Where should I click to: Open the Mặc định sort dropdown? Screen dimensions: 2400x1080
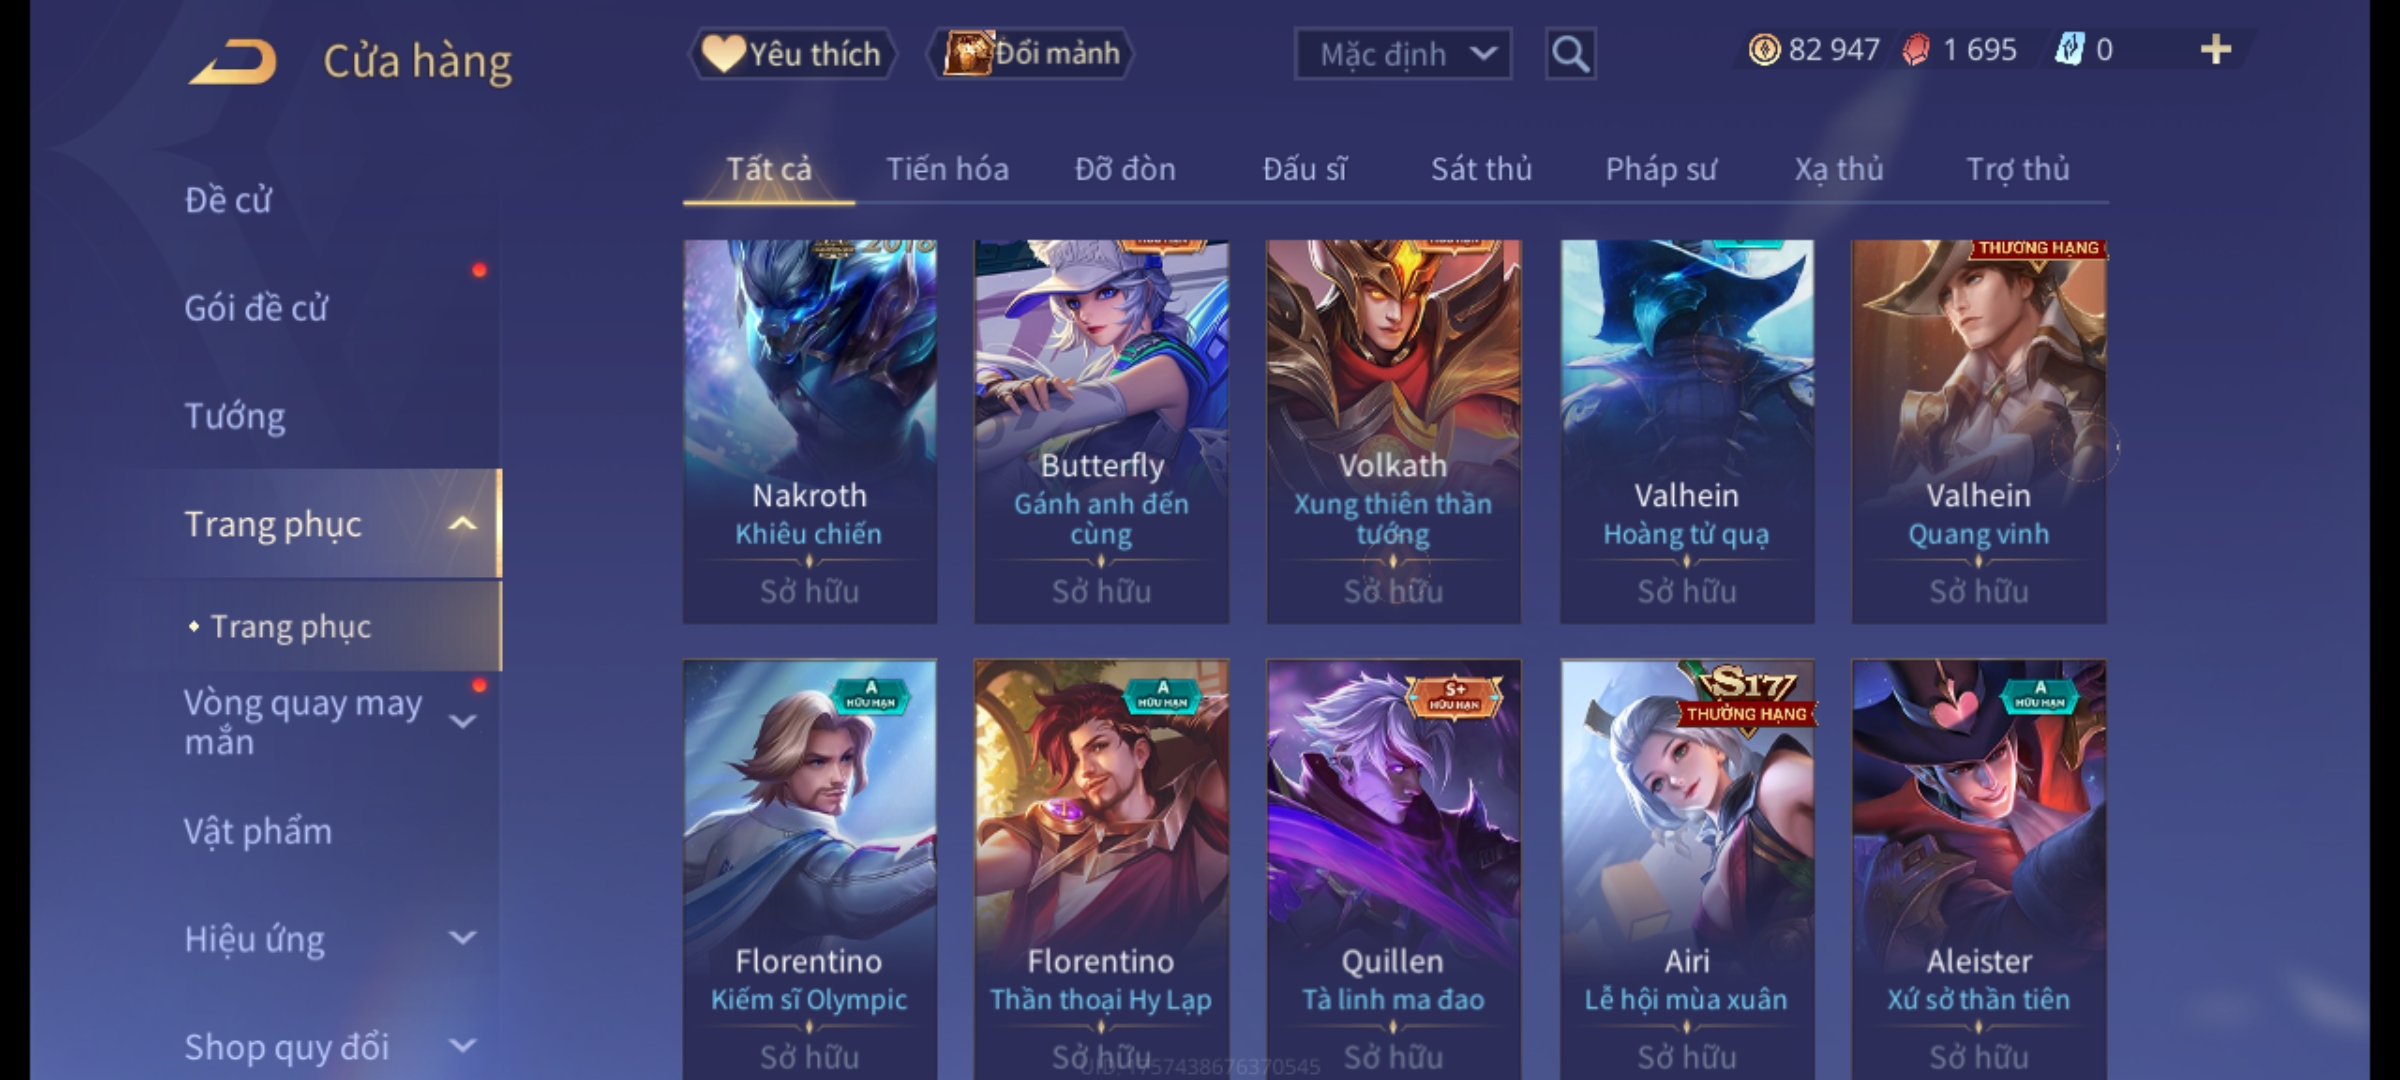[1402, 54]
